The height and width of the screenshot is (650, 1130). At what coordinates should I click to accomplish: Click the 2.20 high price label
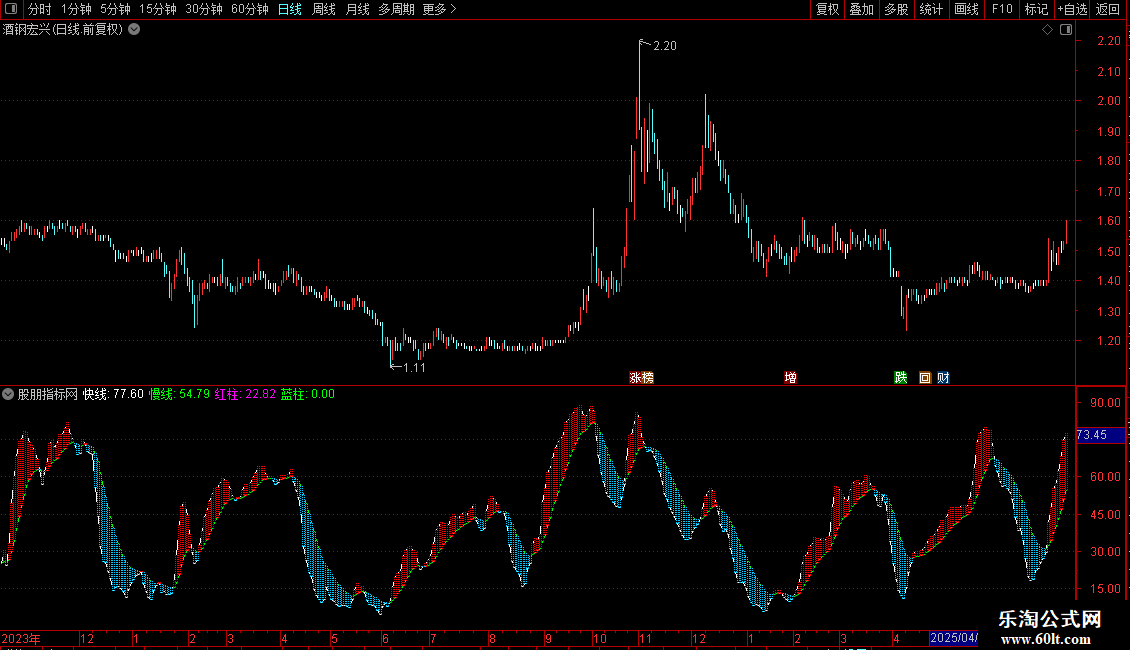[664, 45]
